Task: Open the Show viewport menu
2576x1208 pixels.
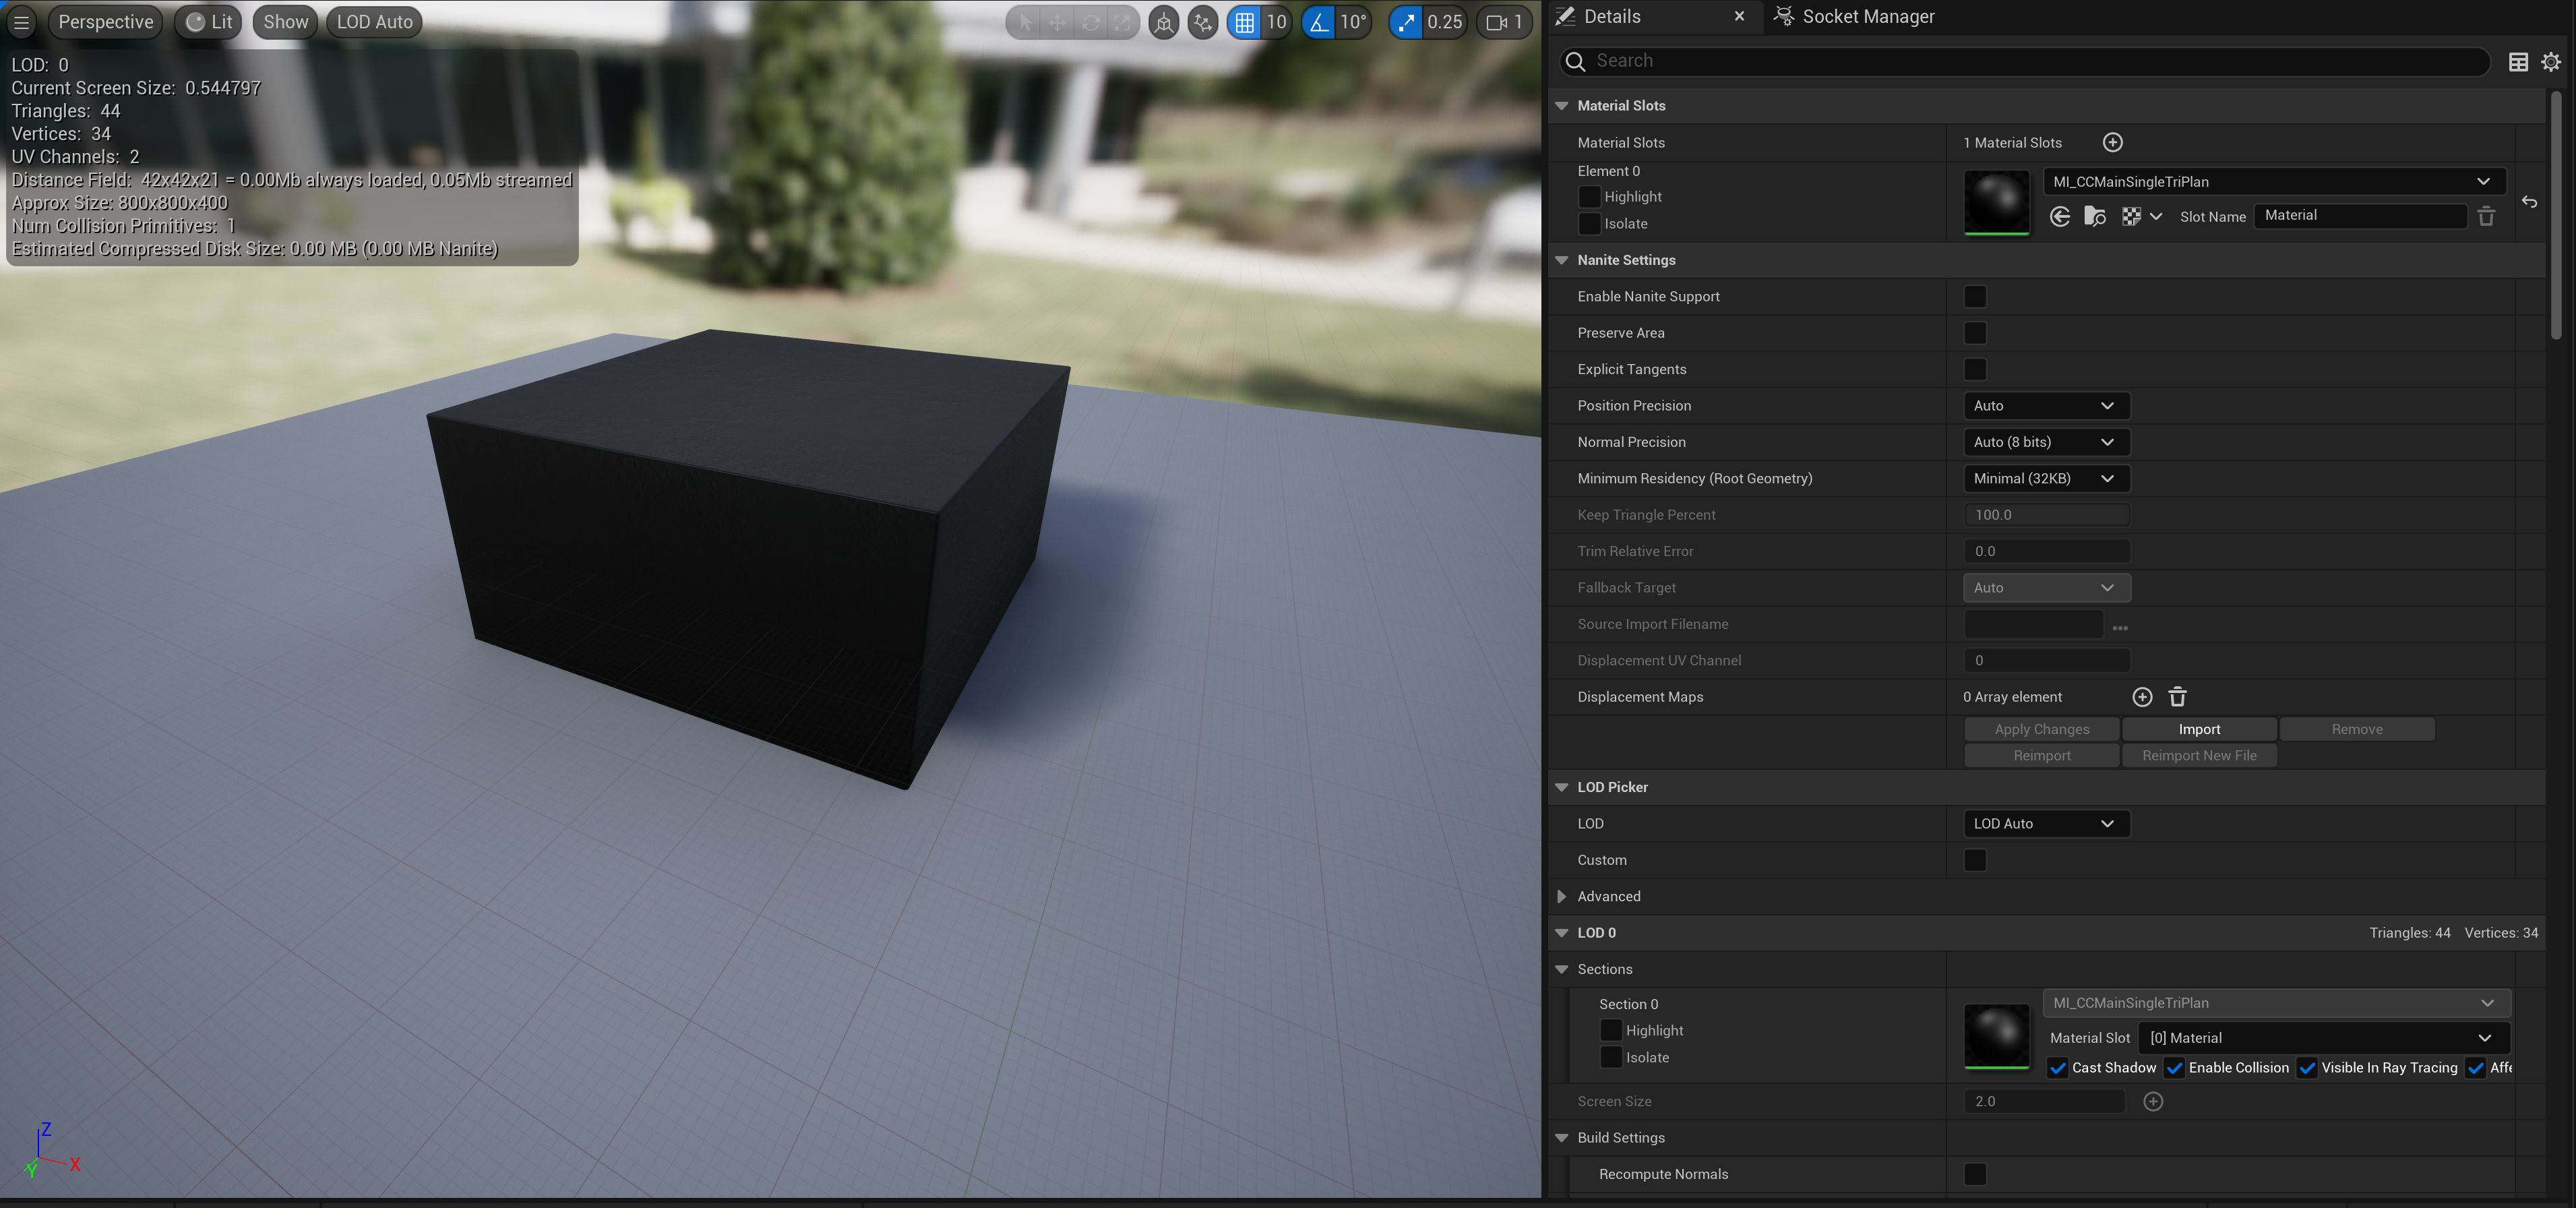Action: (285, 22)
